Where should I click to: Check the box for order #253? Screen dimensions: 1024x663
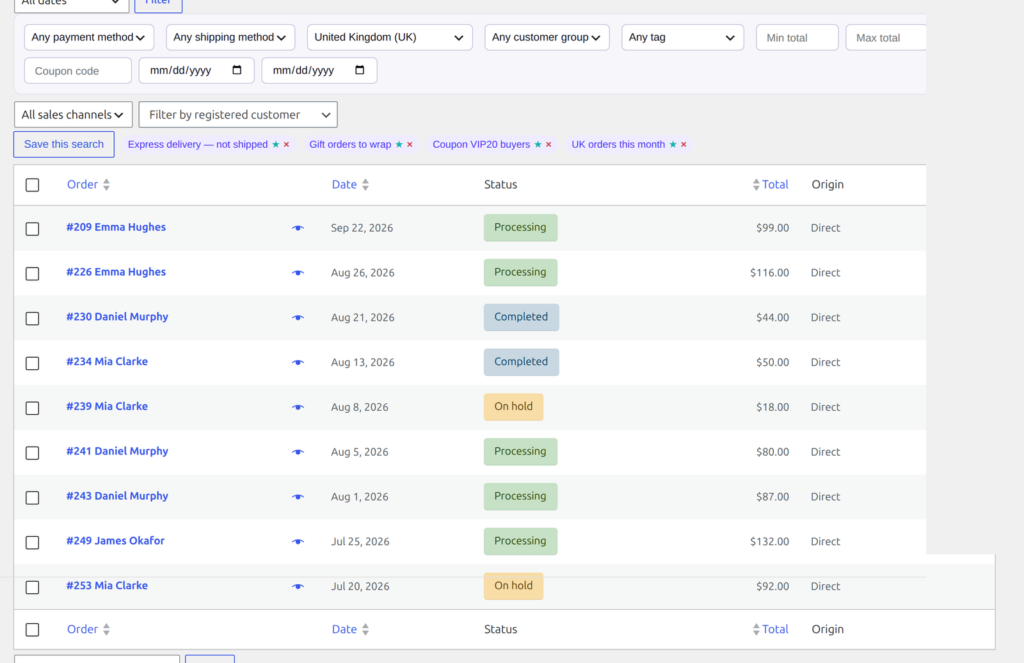[32, 587]
